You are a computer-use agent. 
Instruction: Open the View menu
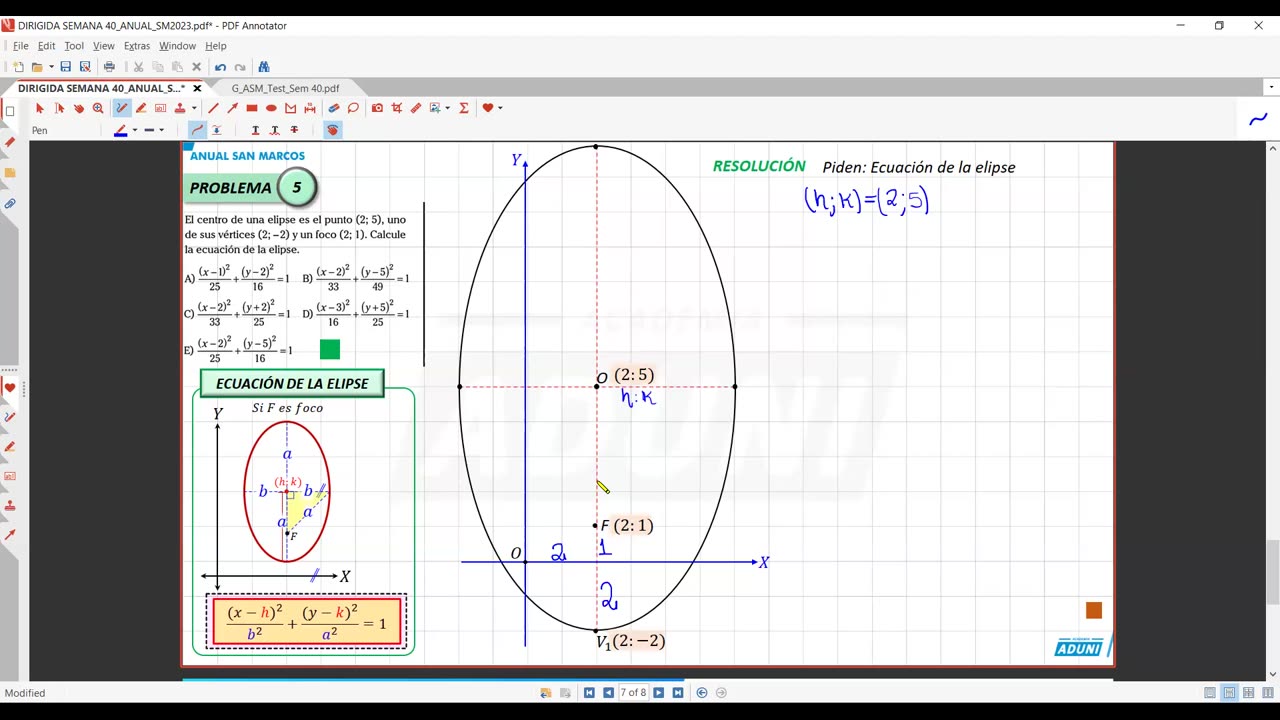pos(104,46)
